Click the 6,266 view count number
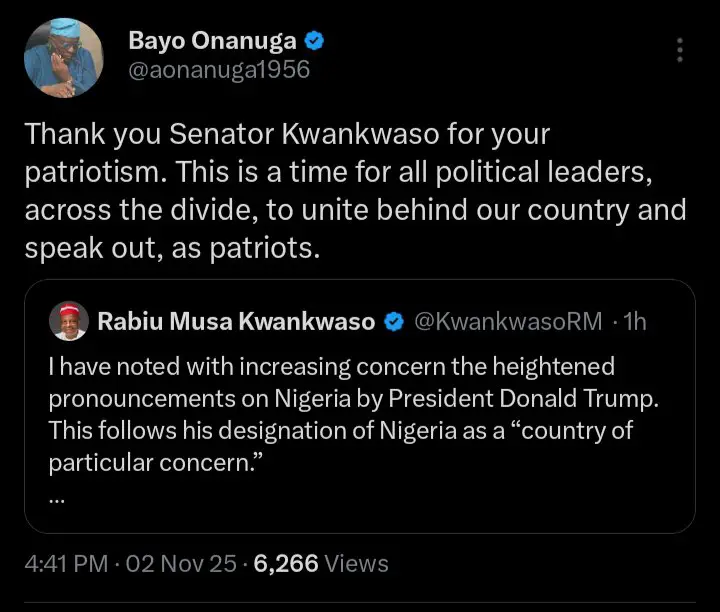The height and width of the screenshot is (612, 720). click(286, 564)
